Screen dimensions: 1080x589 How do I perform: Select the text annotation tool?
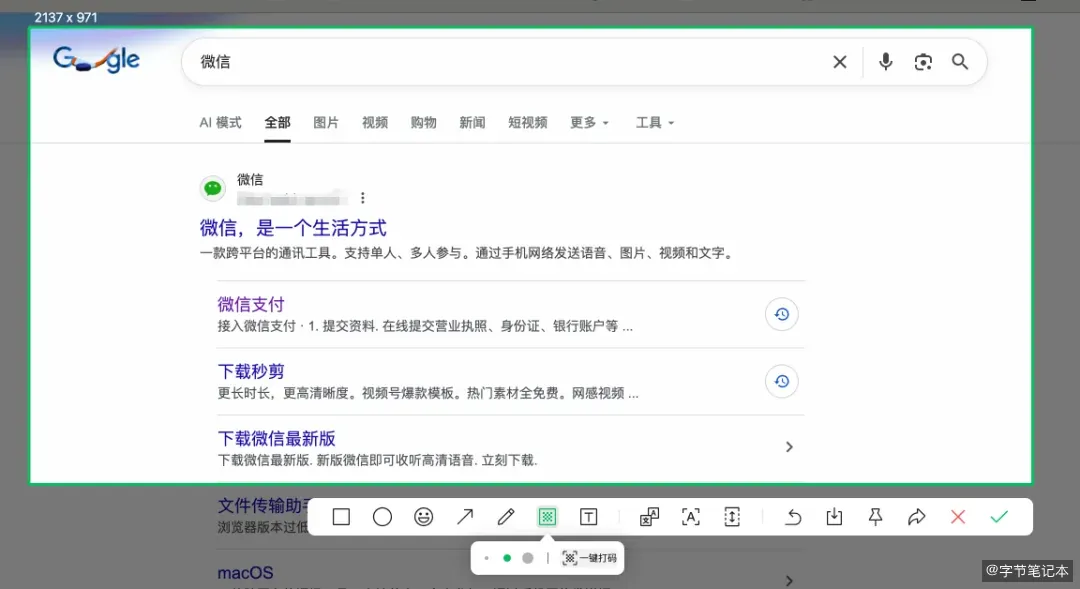tap(588, 517)
